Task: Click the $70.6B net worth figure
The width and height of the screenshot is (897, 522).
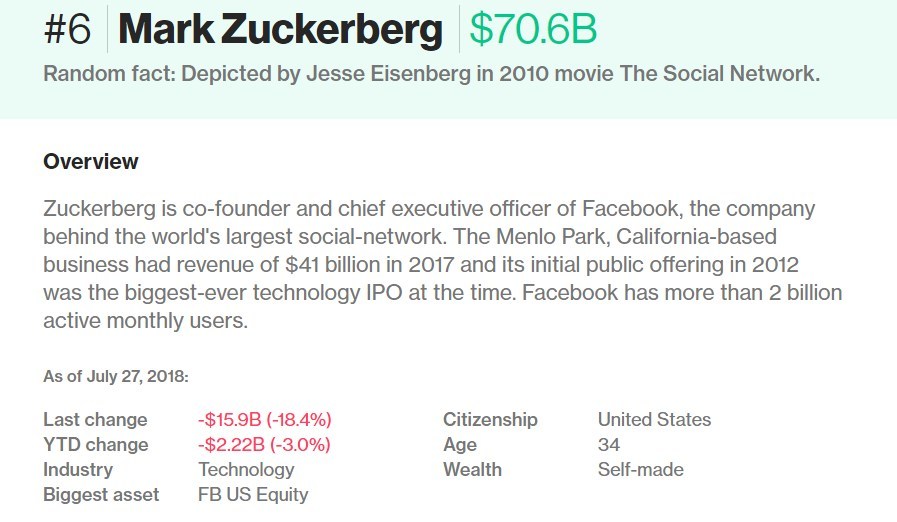Action: click(x=533, y=30)
